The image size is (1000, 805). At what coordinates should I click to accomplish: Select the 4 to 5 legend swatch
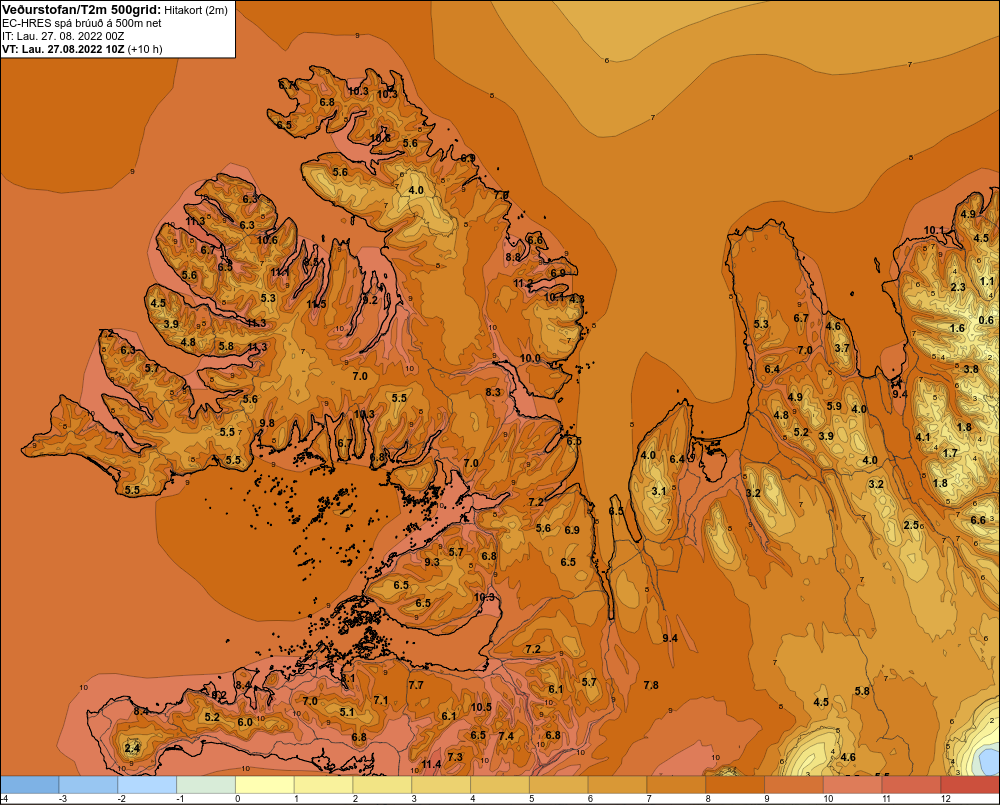pyautogui.click(x=499, y=784)
